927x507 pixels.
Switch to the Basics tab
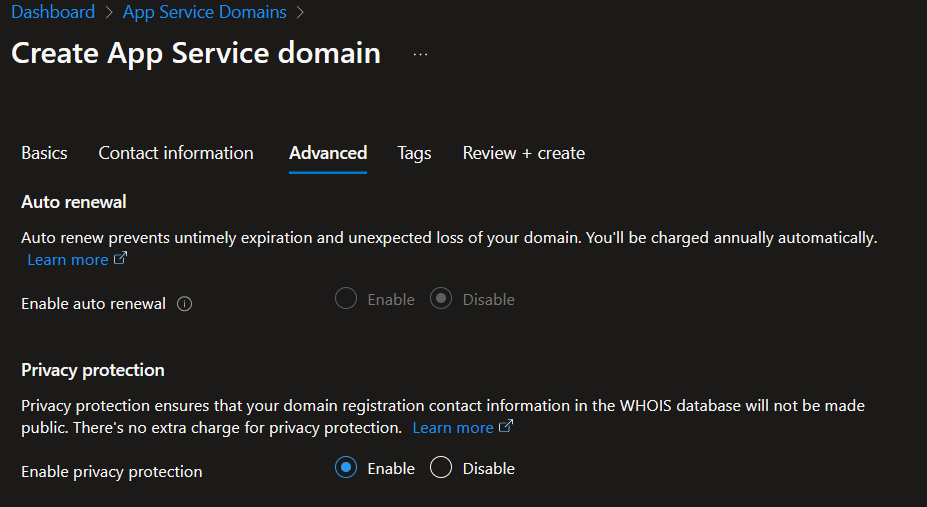(44, 153)
